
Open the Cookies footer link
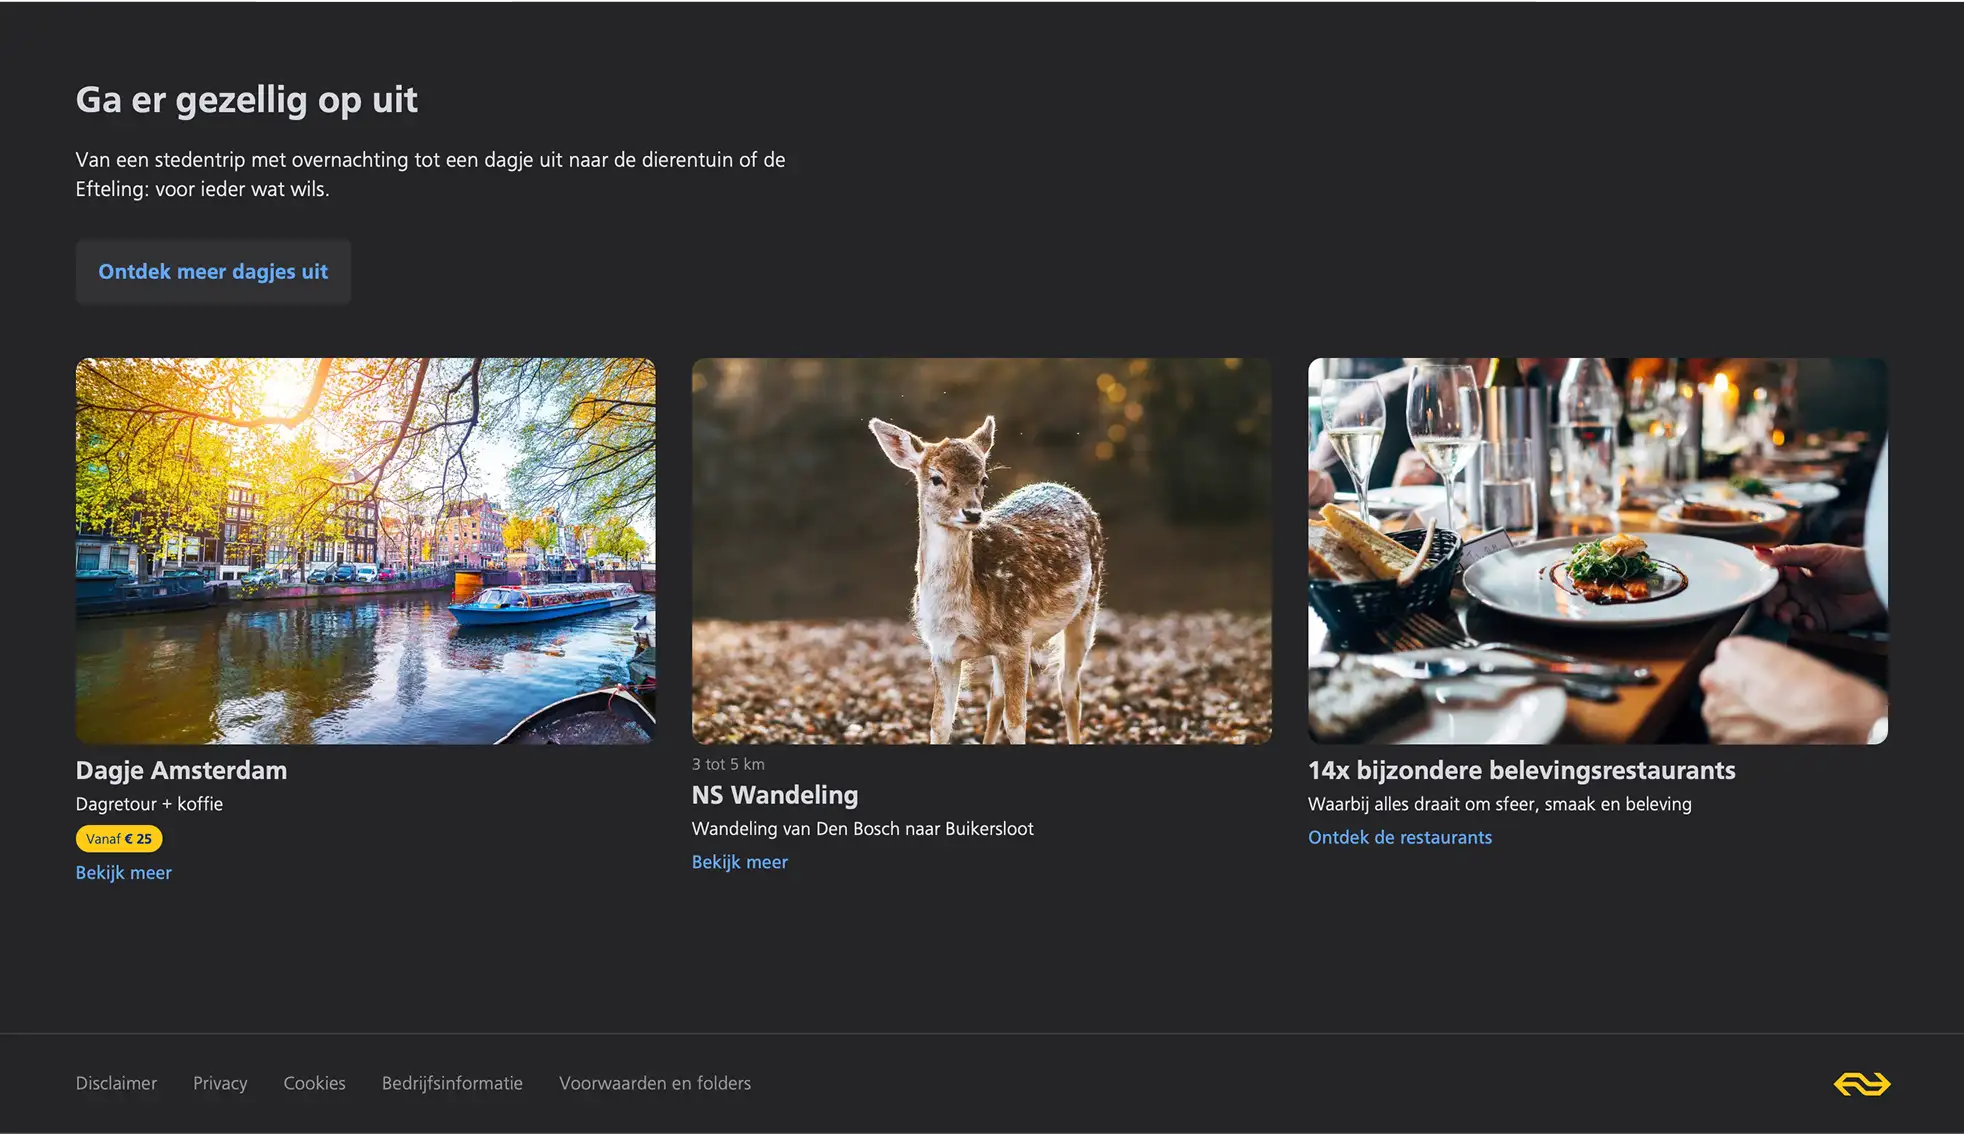click(x=314, y=1083)
